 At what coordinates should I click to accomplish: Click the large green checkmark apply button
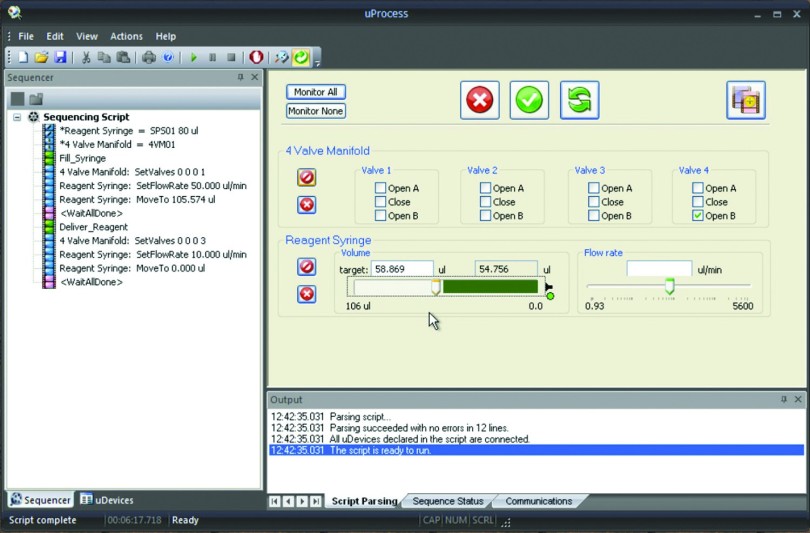coord(529,100)
